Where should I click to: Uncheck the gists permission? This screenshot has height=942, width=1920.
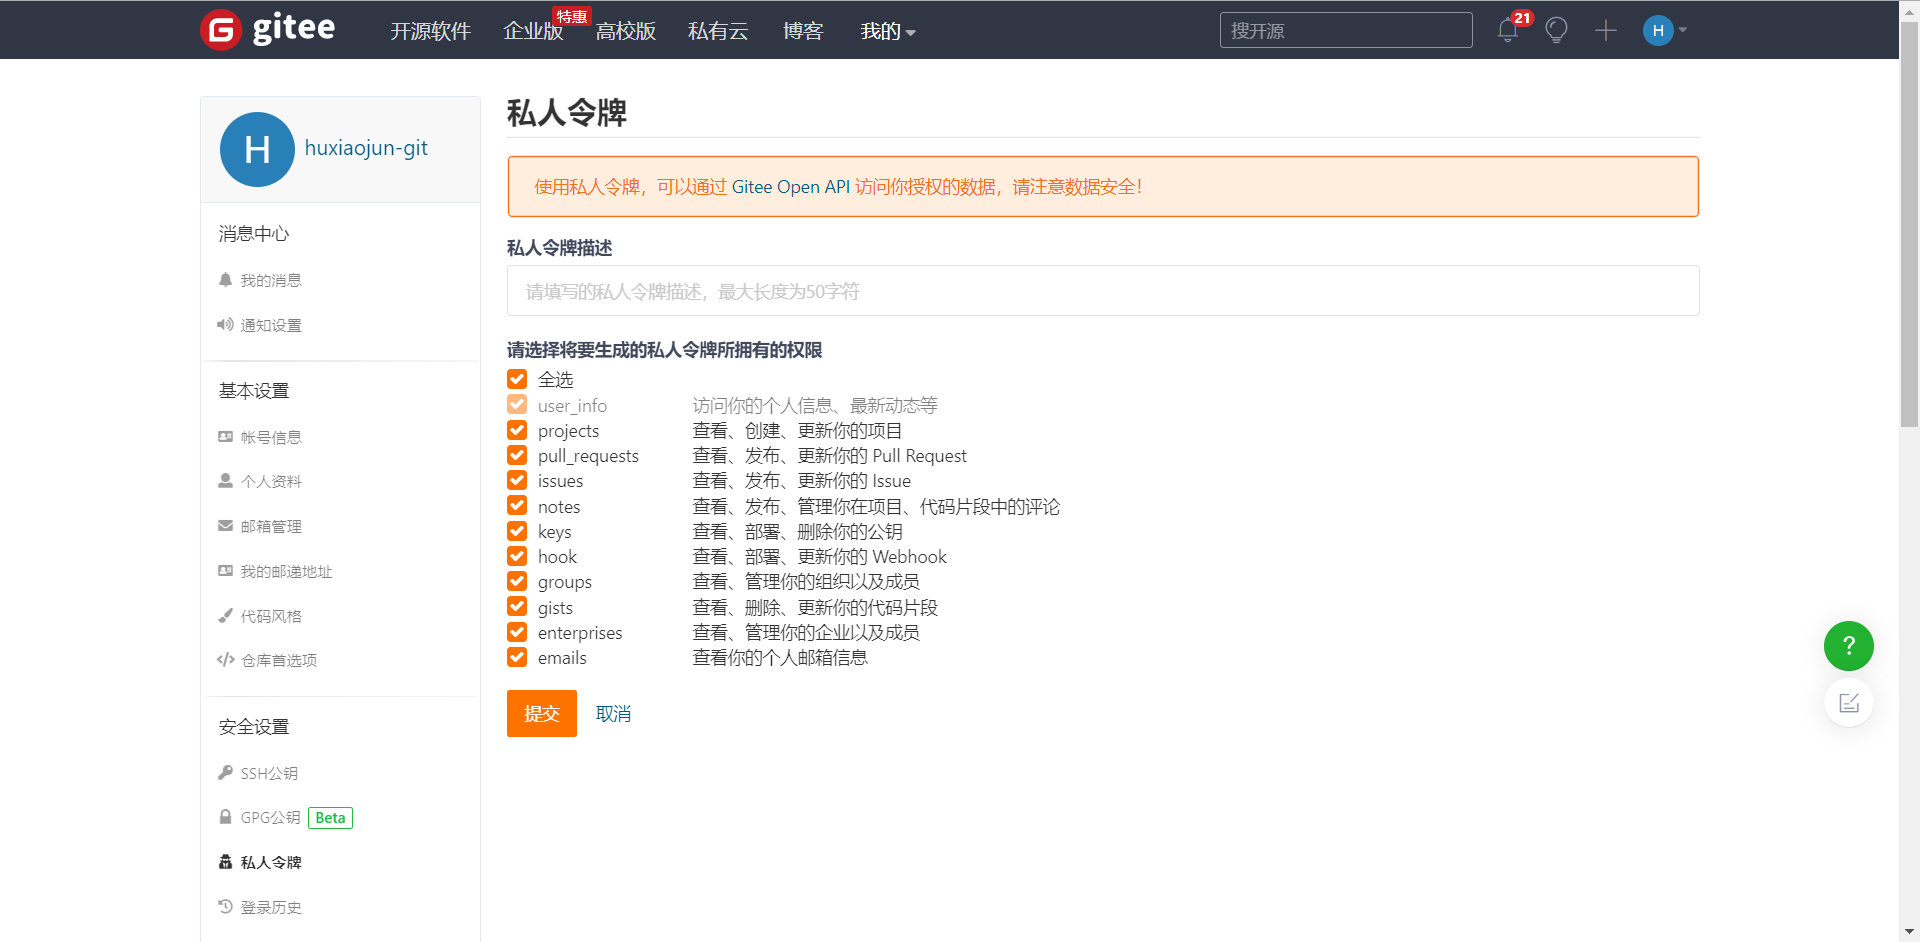[x=517, y=607]
